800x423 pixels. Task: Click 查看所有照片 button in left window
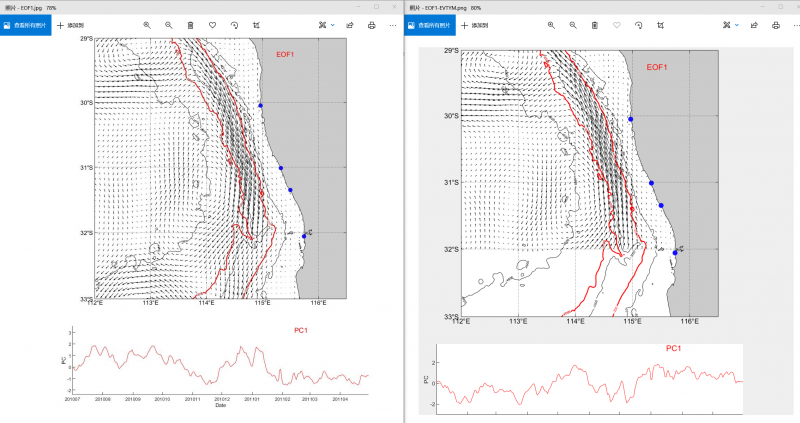click(24, 24)
